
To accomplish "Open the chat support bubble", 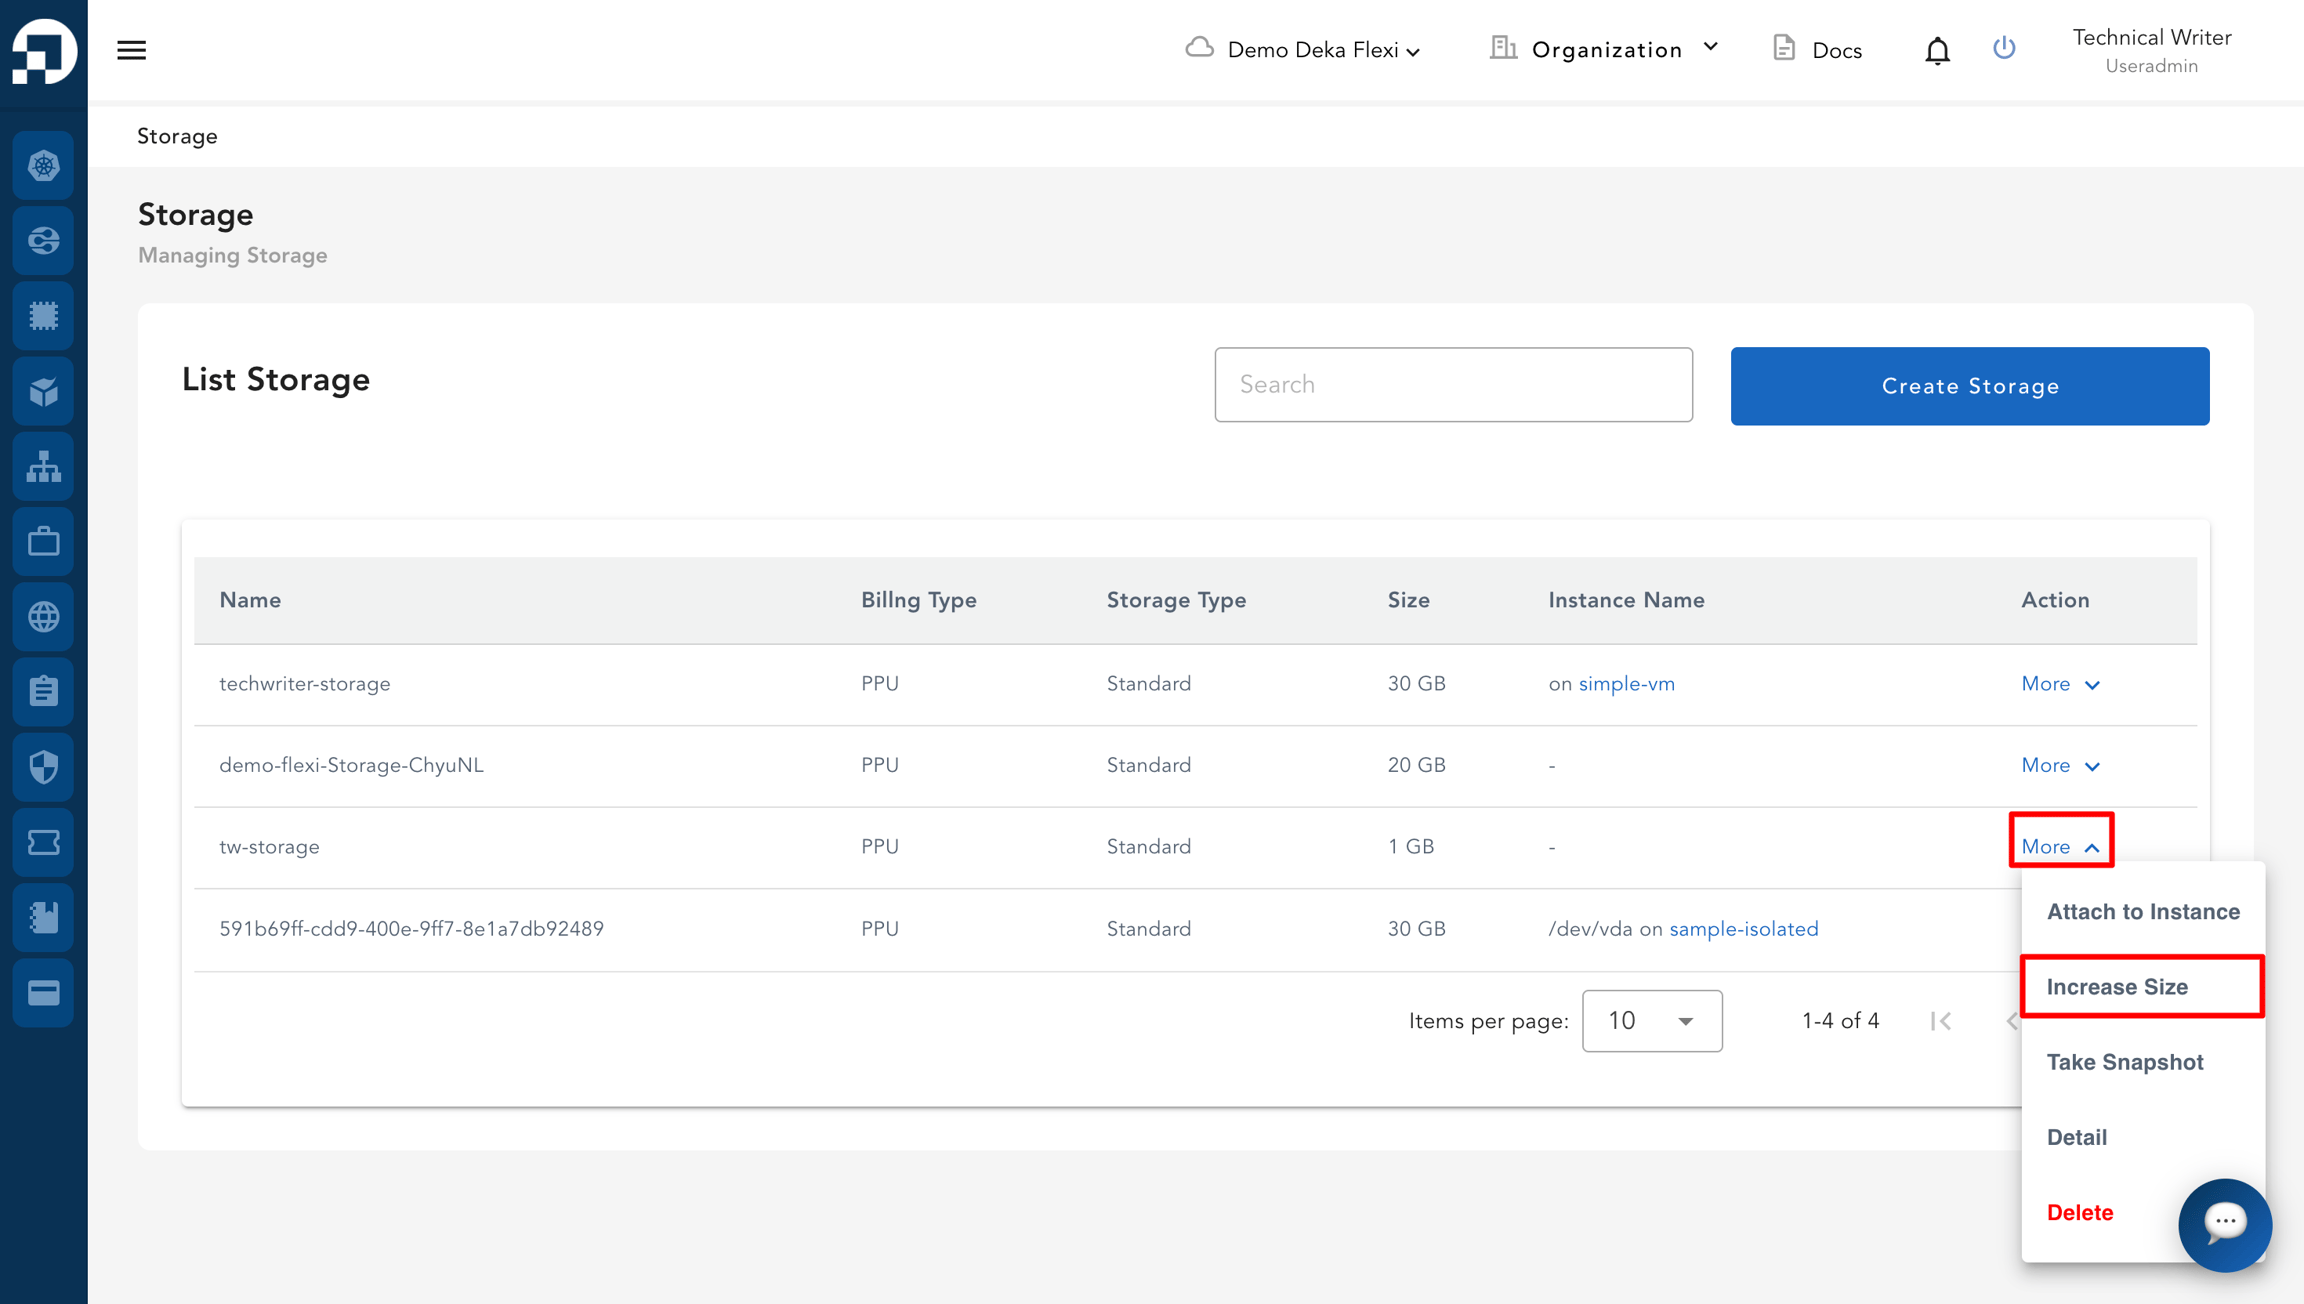I will point(2224,1224).
